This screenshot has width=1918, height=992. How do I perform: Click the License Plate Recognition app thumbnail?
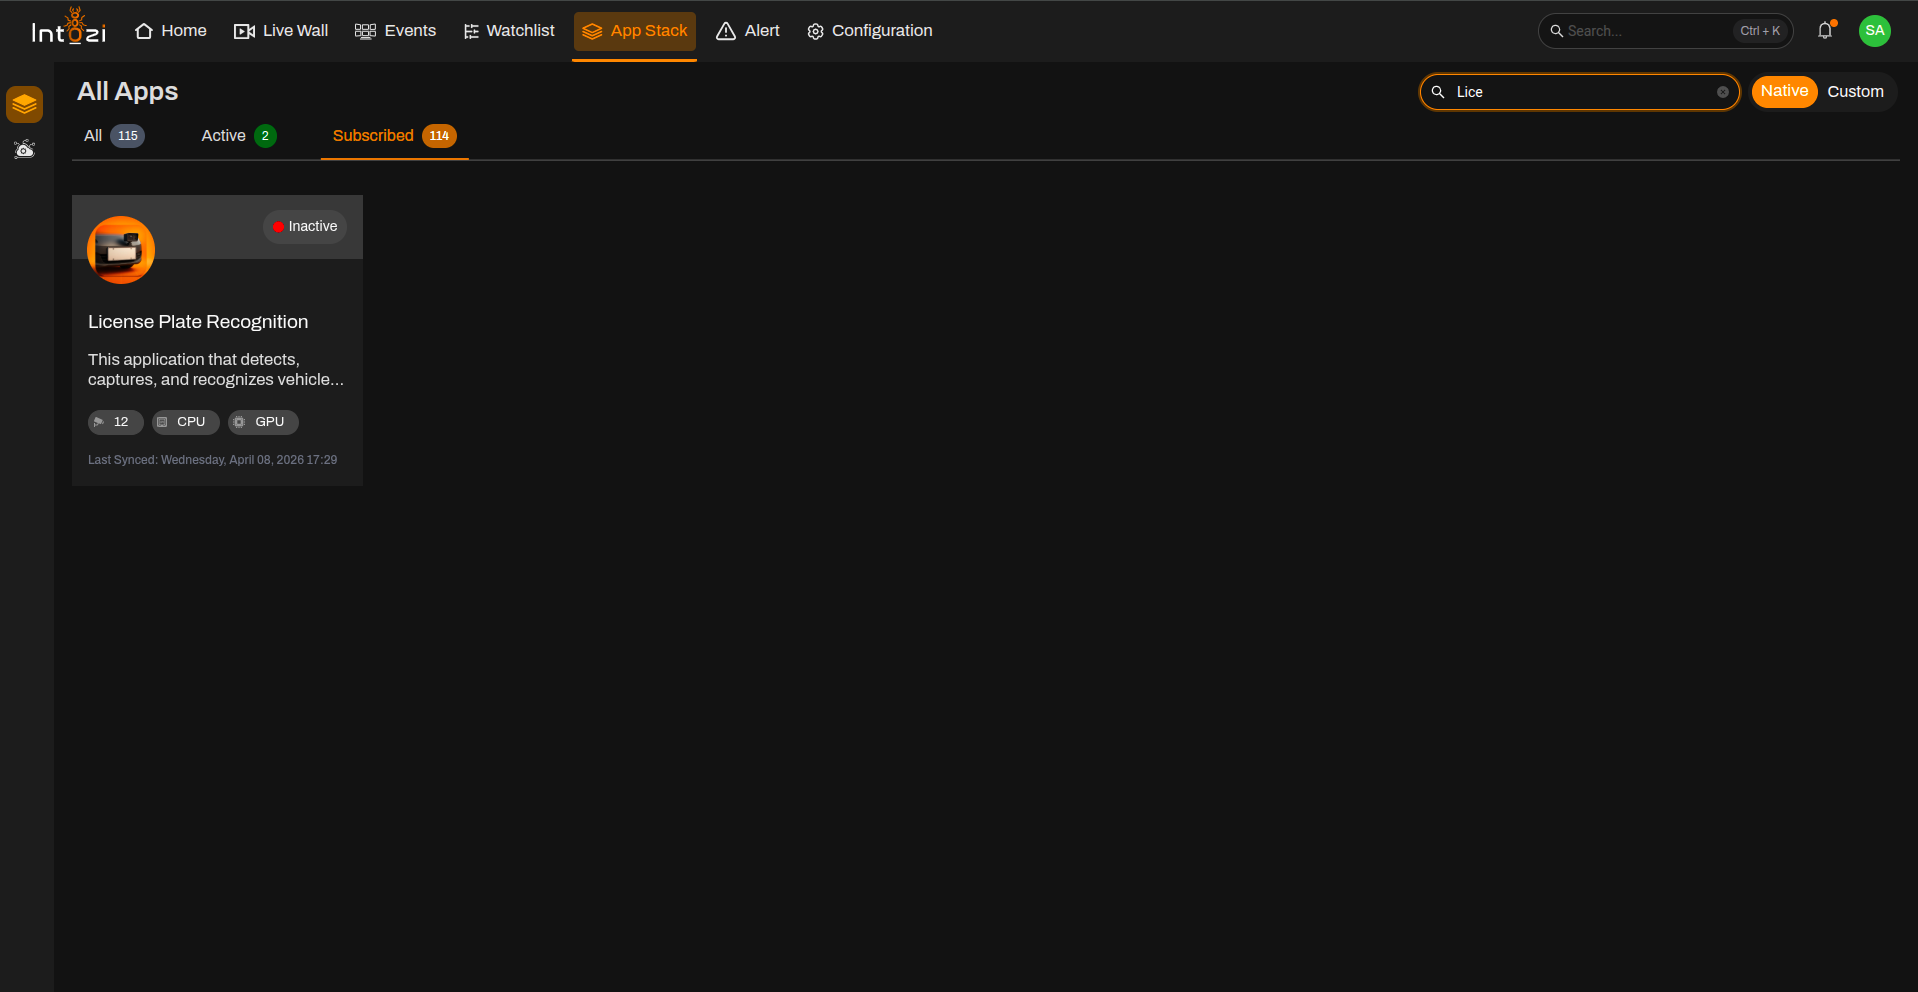[x=121, y=250]
